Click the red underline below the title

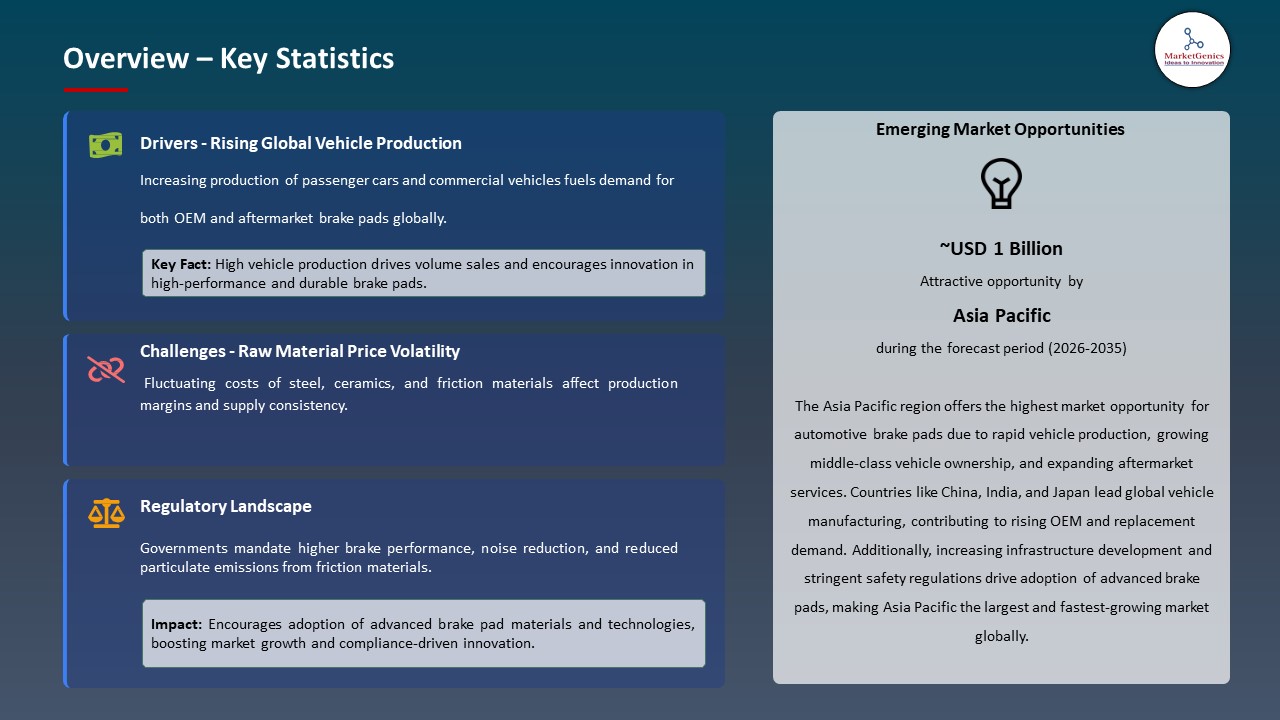click(x=96, y=90)
